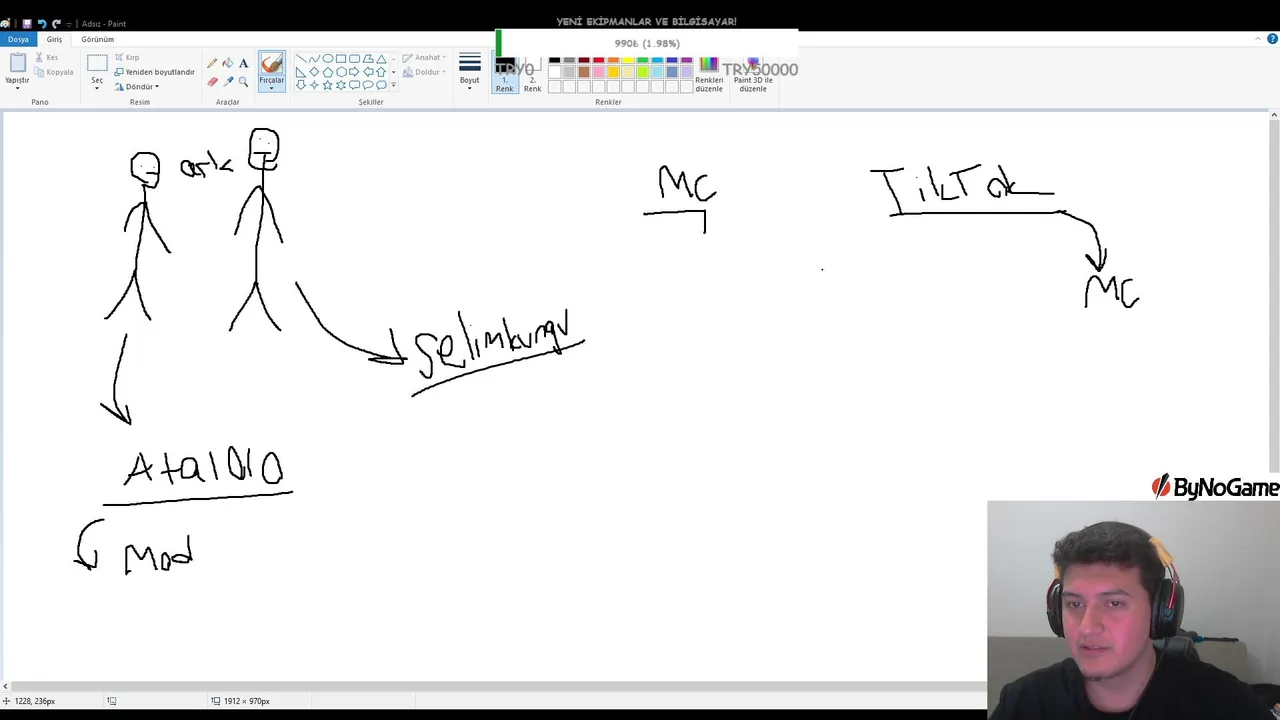Click the Kırp crop button
Image resolution: width=1280 pixels, height=720 pixels.
pos(127,58)
